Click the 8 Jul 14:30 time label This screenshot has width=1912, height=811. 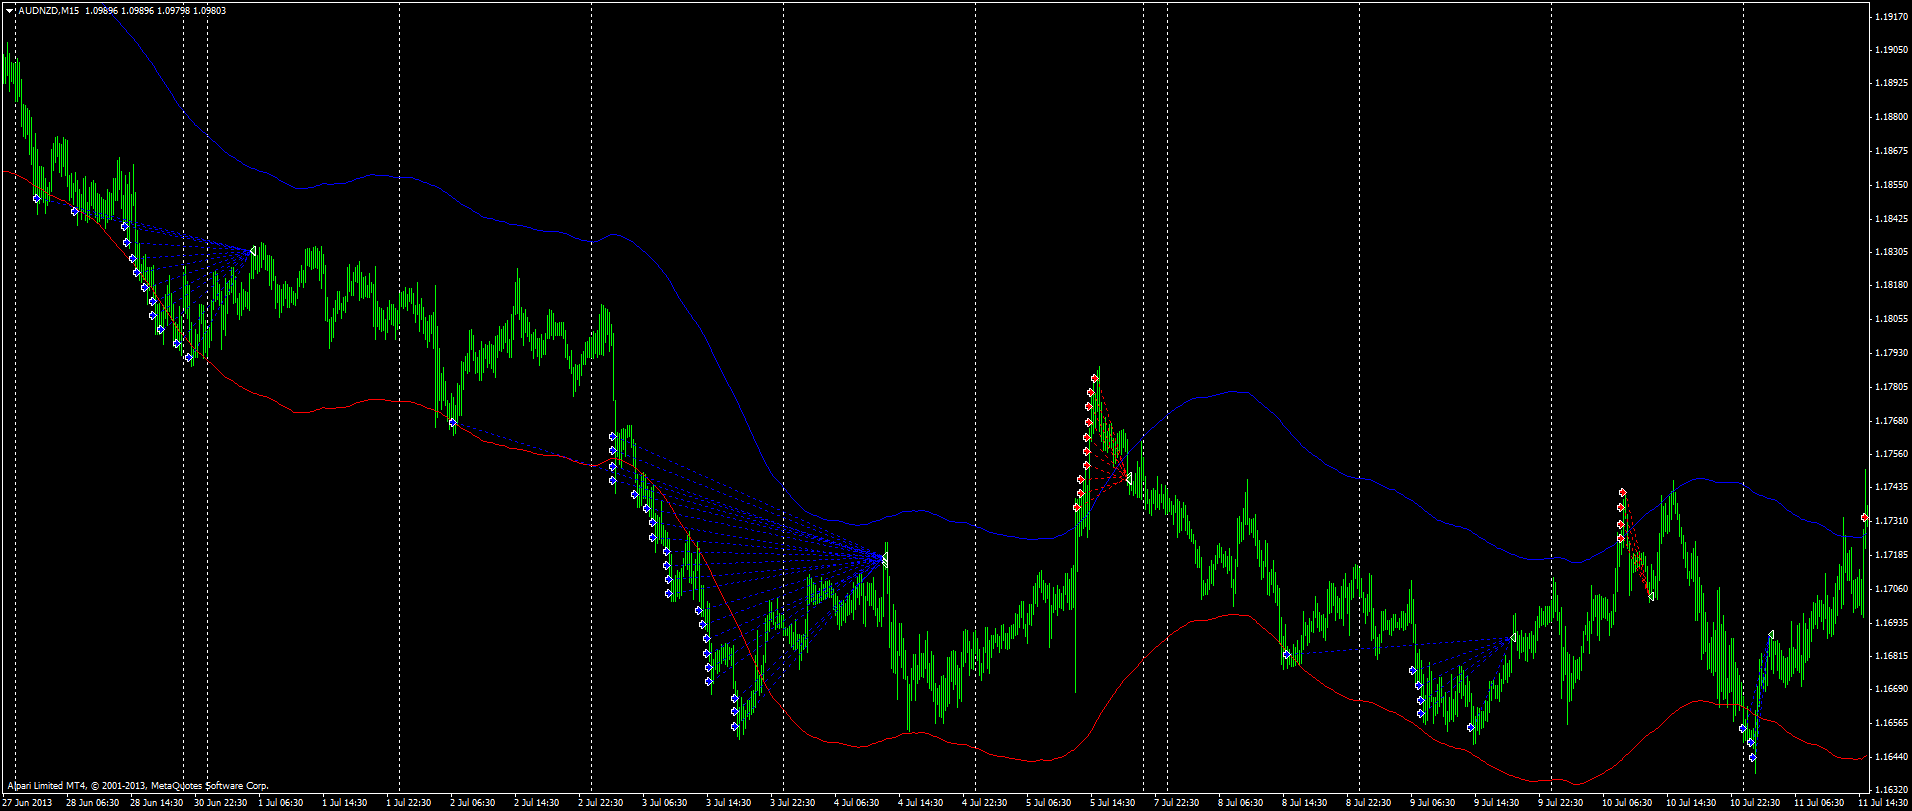[x=1303, y=803]
